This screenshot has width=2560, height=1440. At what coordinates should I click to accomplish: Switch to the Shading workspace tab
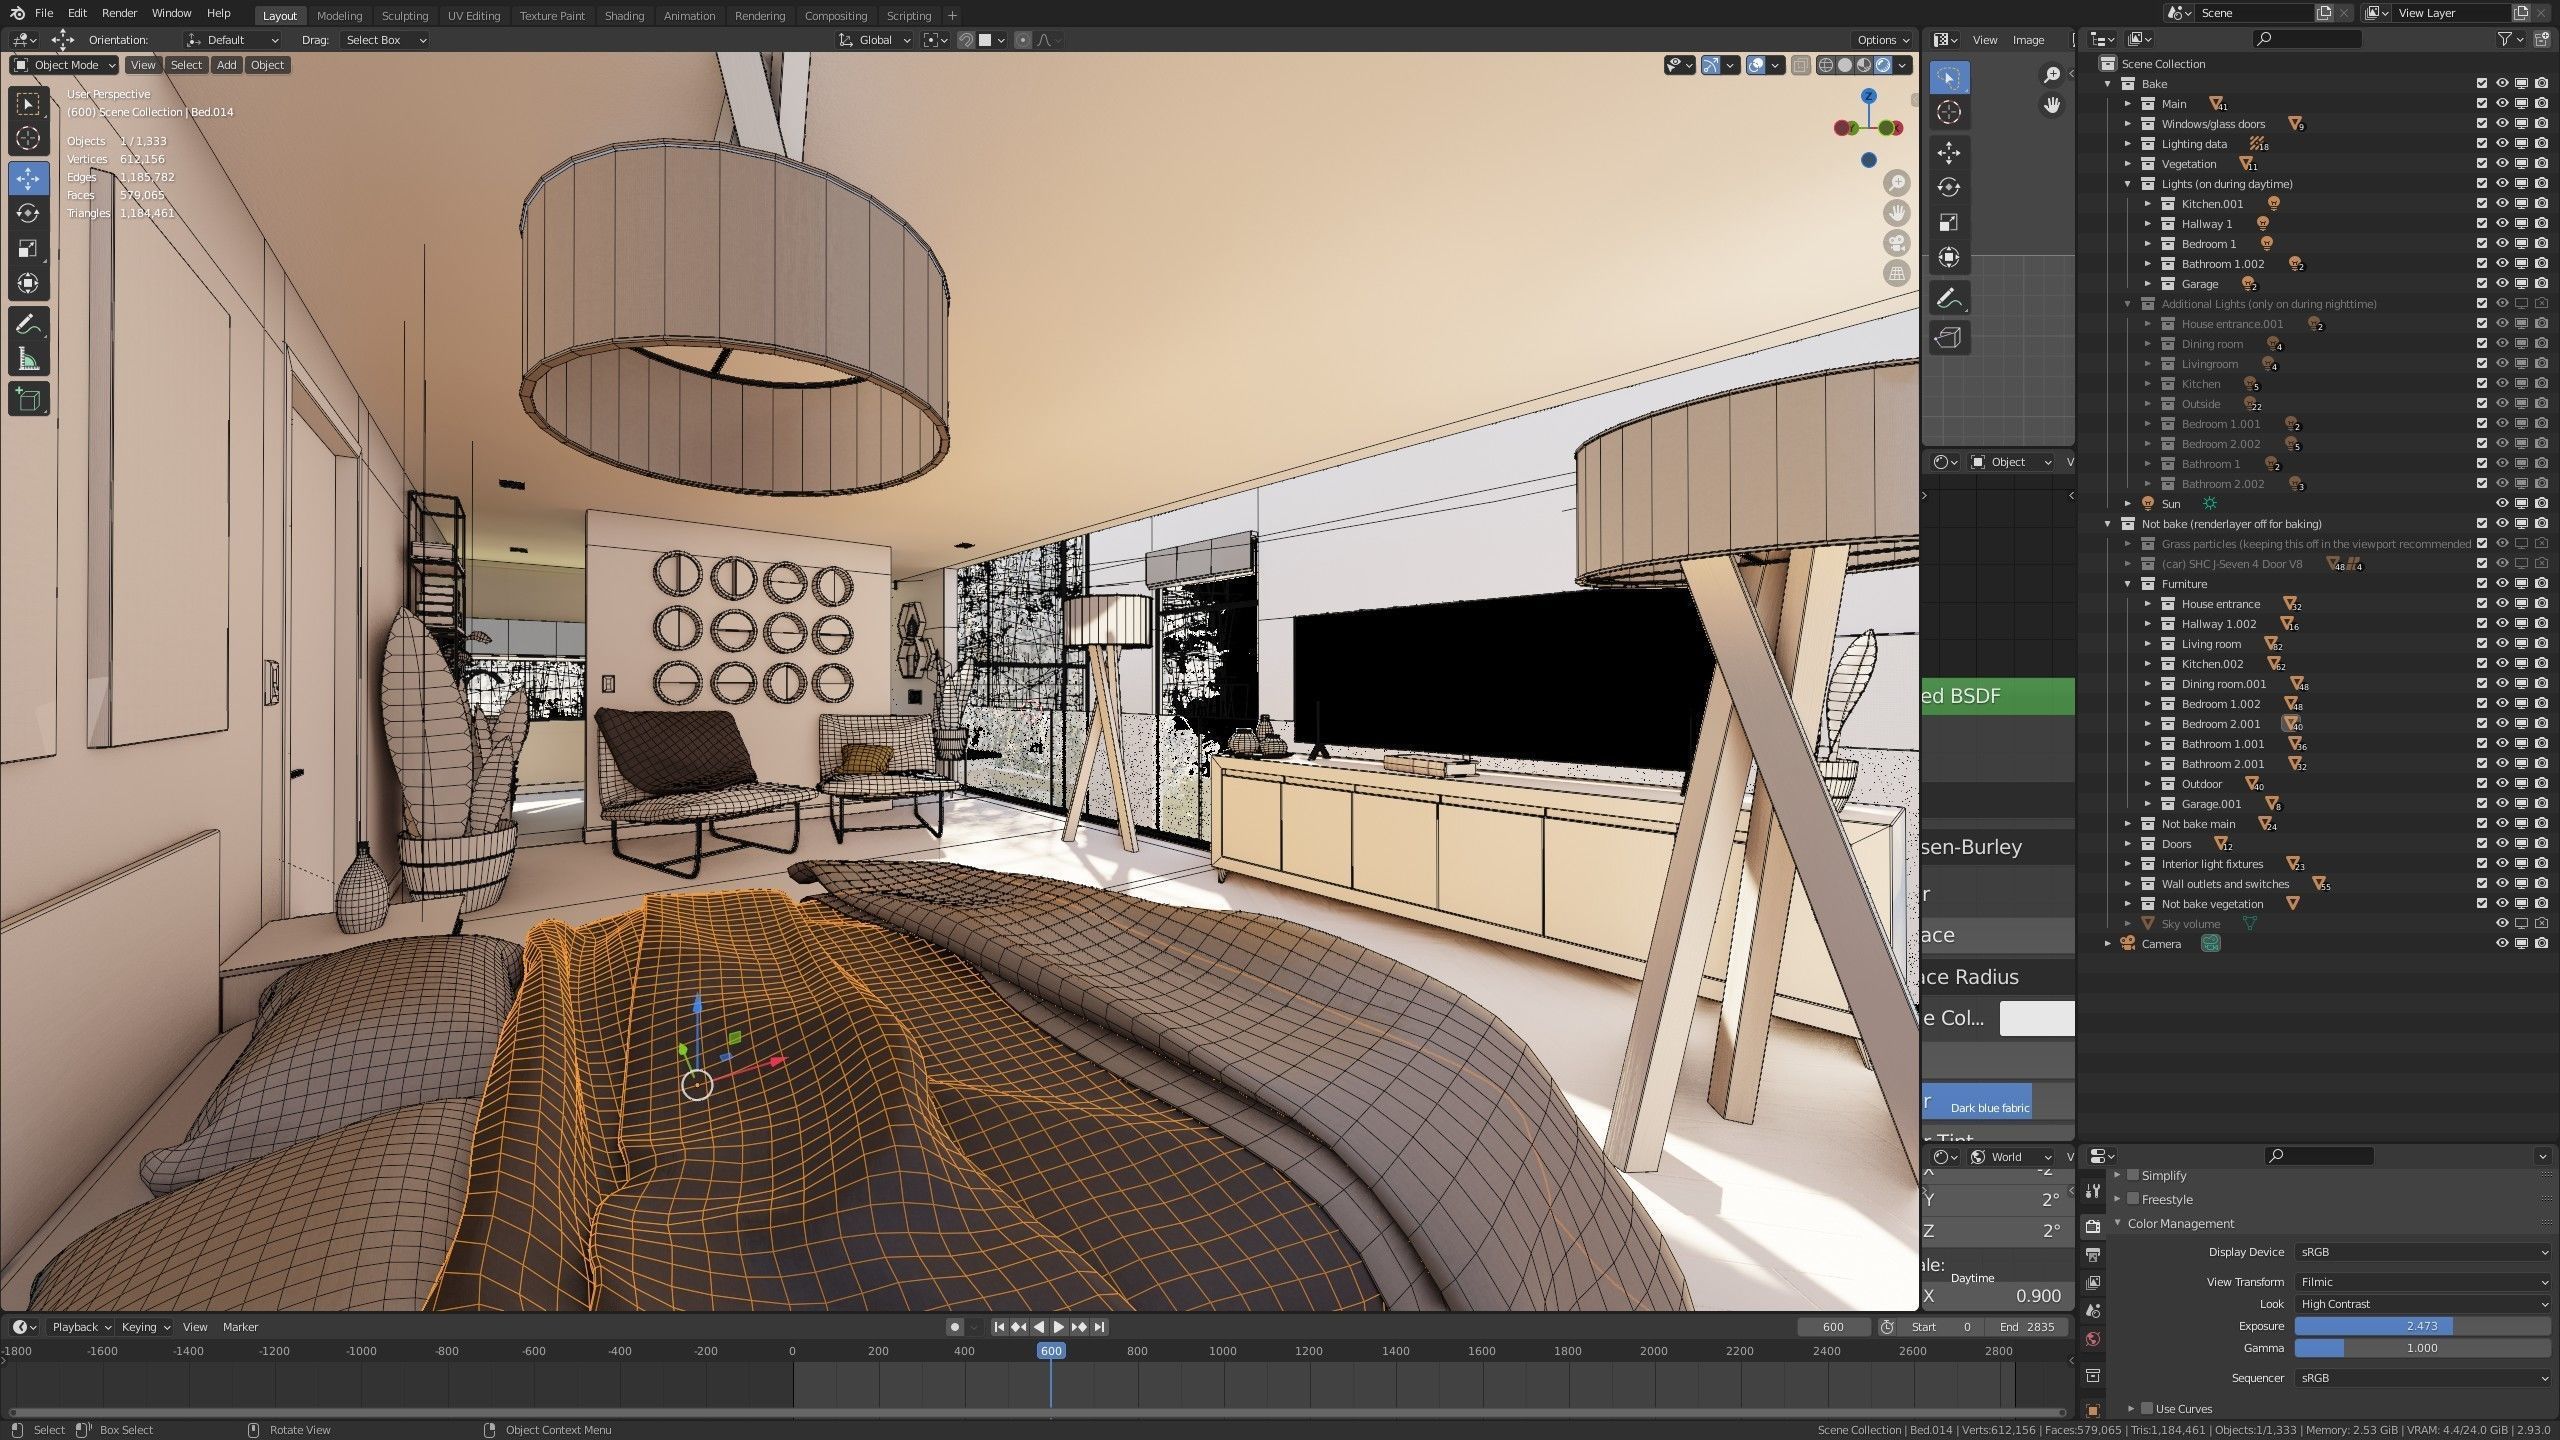[624, 16]
